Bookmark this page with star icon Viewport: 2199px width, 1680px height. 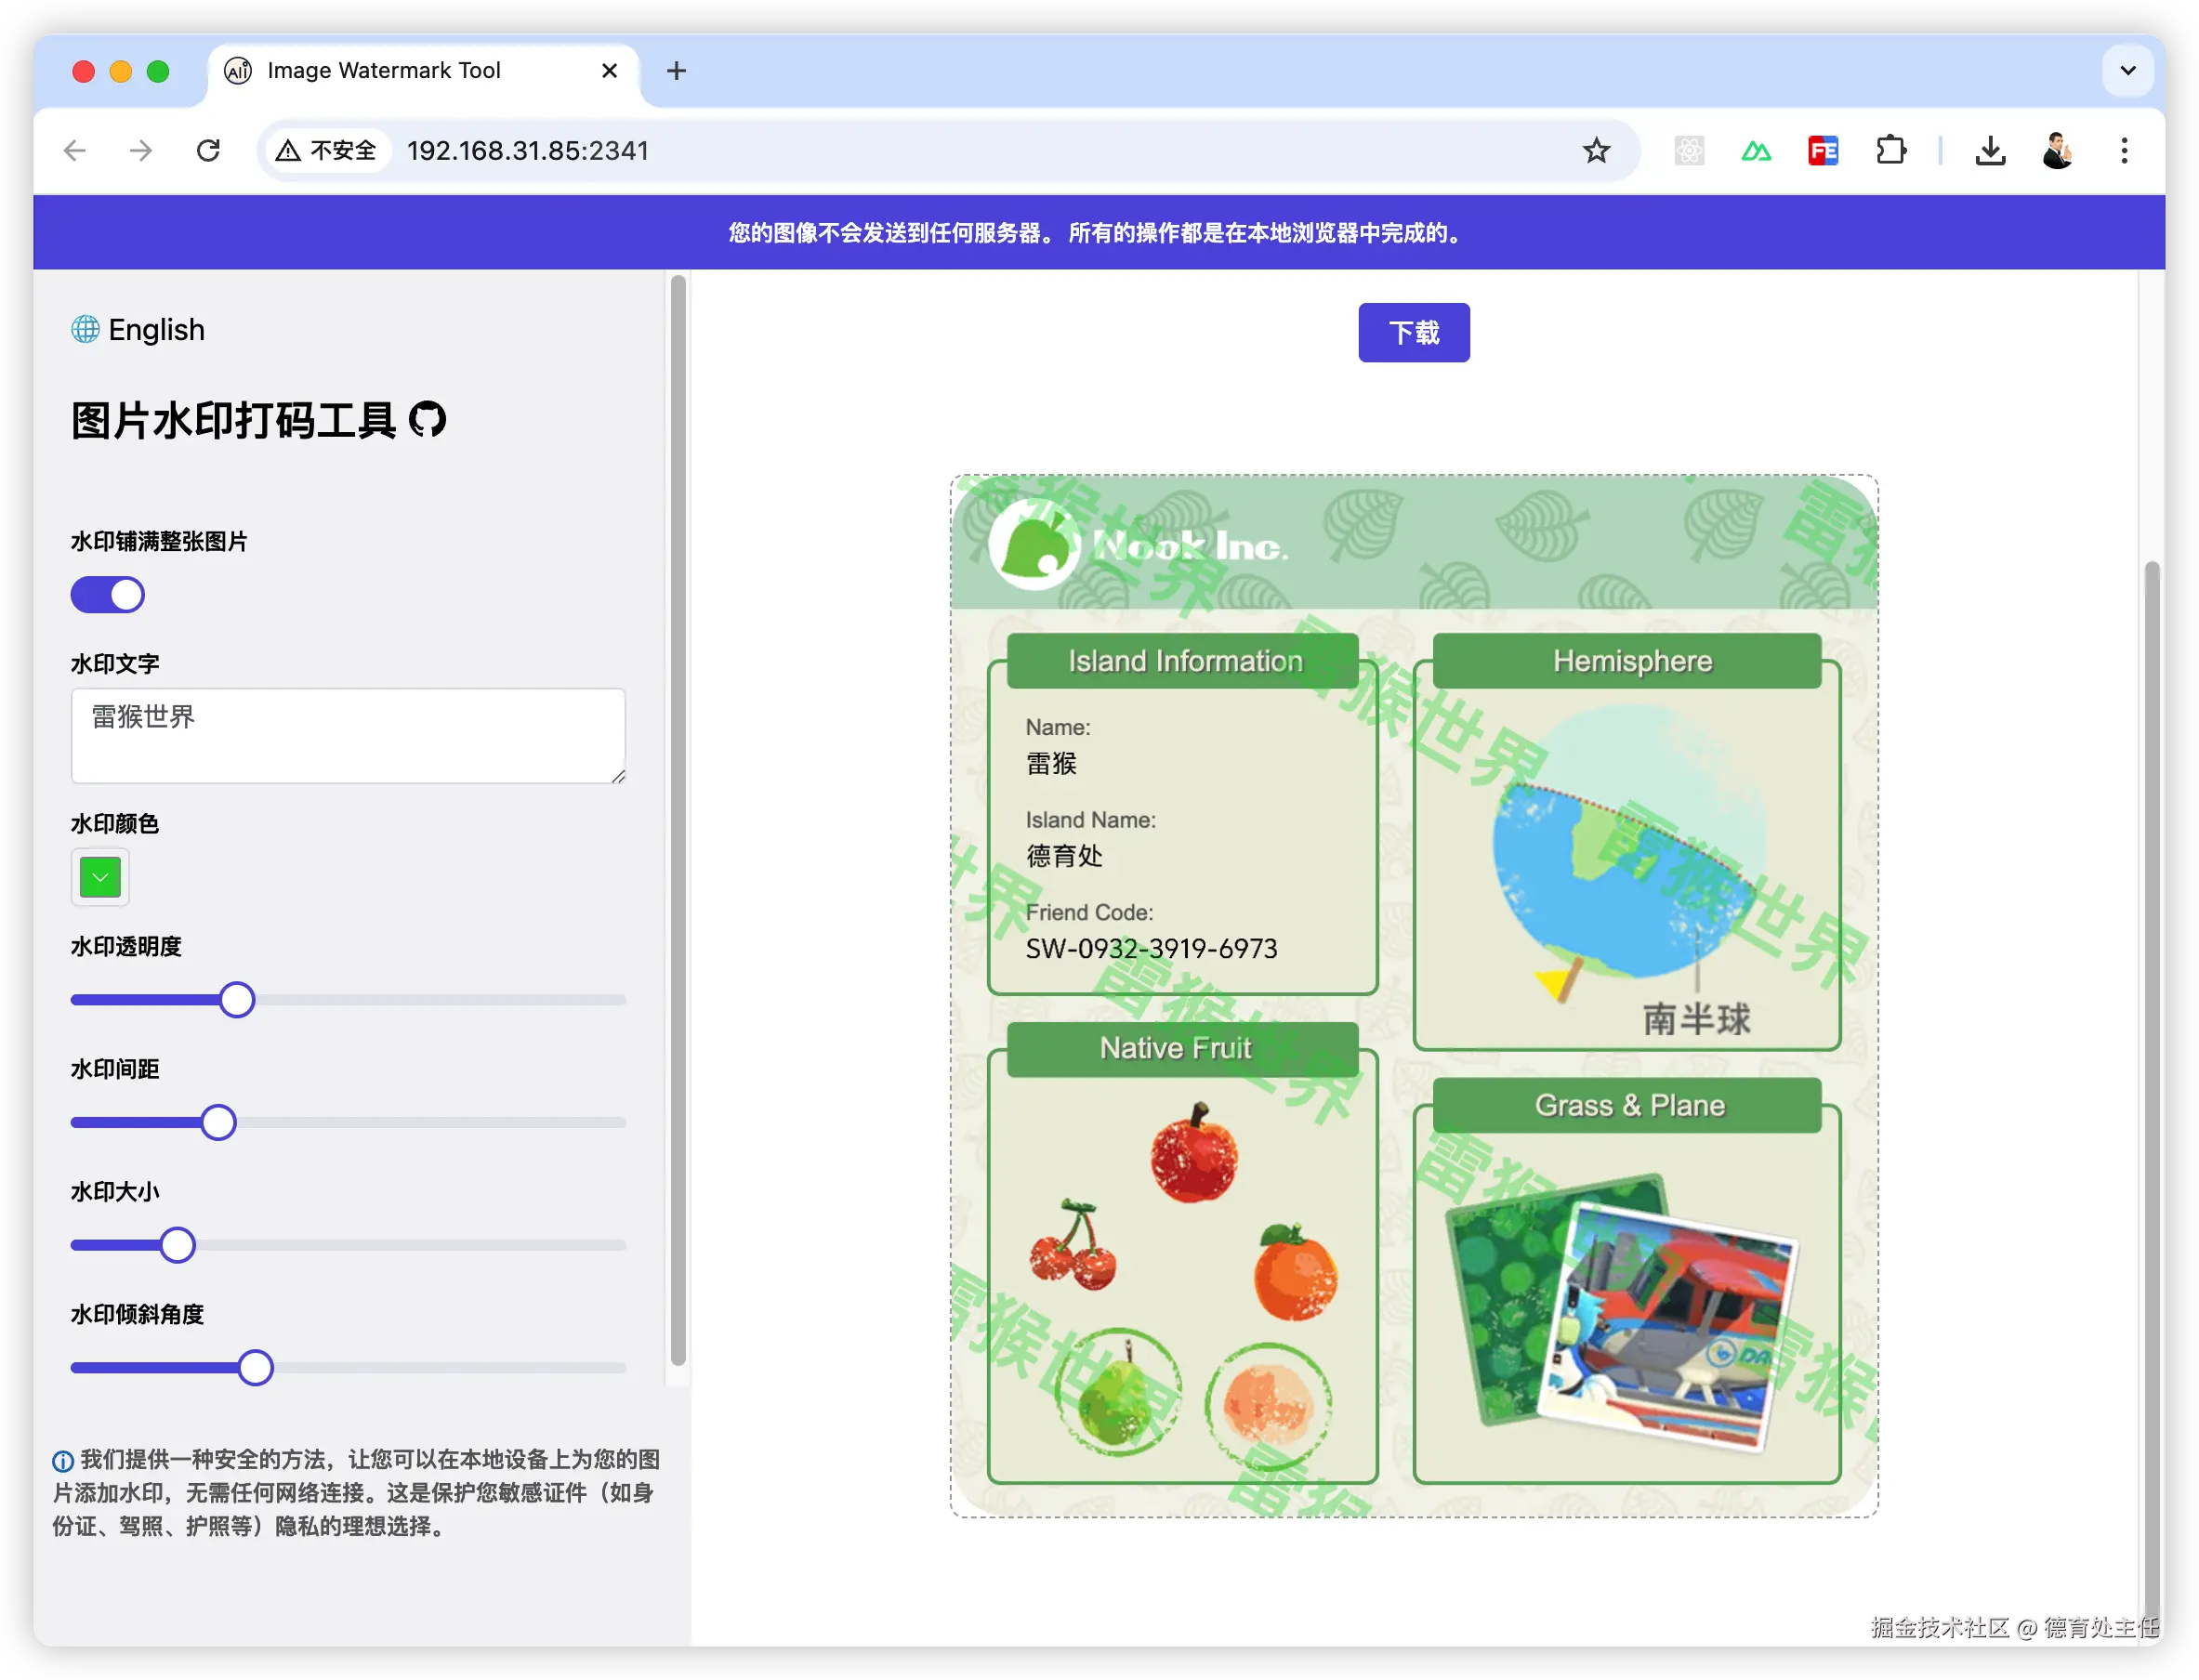[x=1596, y=151]
